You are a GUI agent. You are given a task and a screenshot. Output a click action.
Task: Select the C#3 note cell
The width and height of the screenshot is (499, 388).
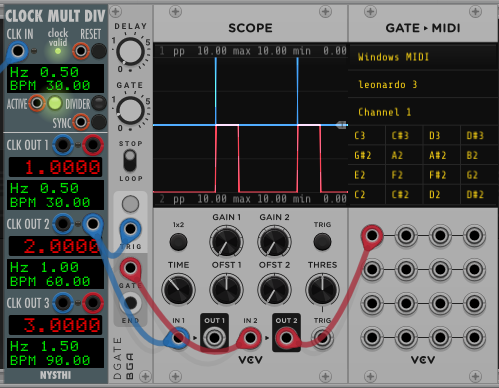point(404,135)
